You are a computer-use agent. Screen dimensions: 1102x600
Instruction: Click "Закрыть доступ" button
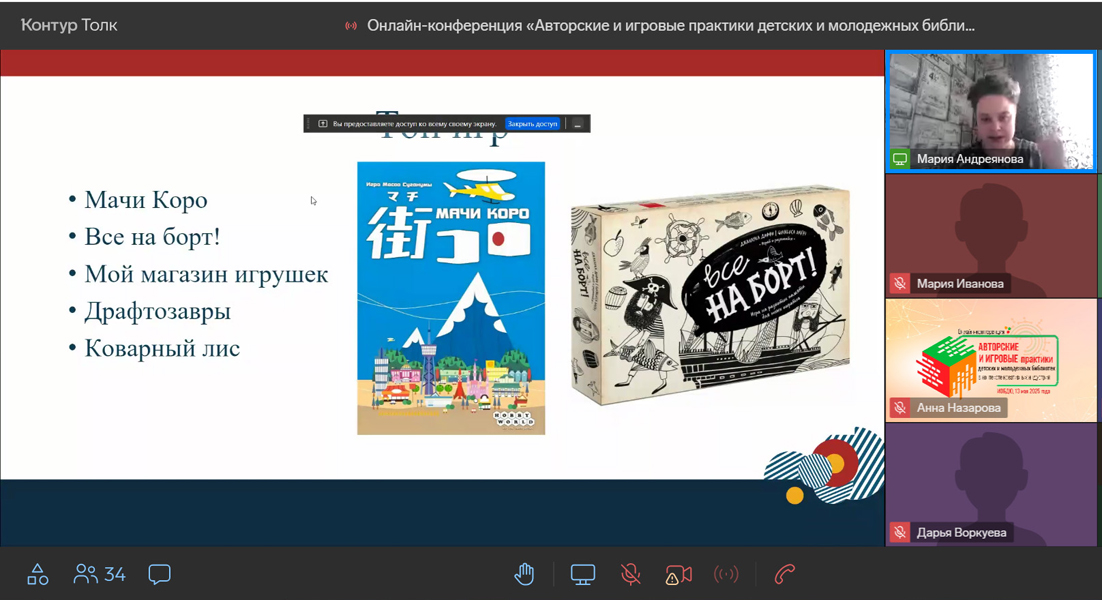click(x=532, y=124)
